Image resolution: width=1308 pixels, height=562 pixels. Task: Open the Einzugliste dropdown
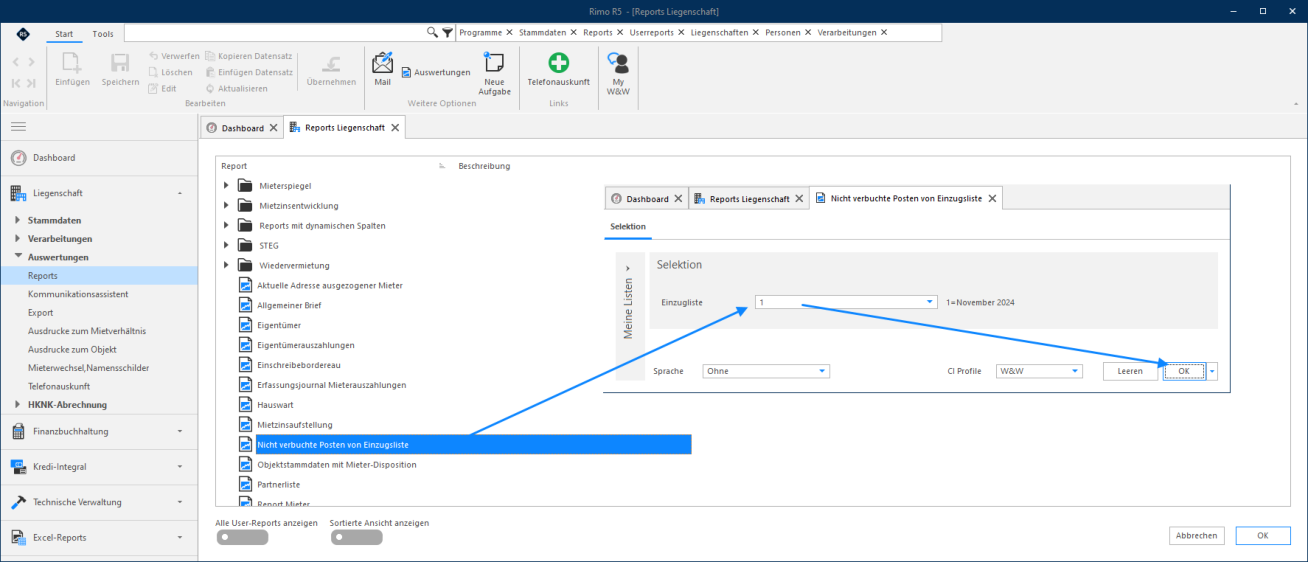(x=930, y=302)
